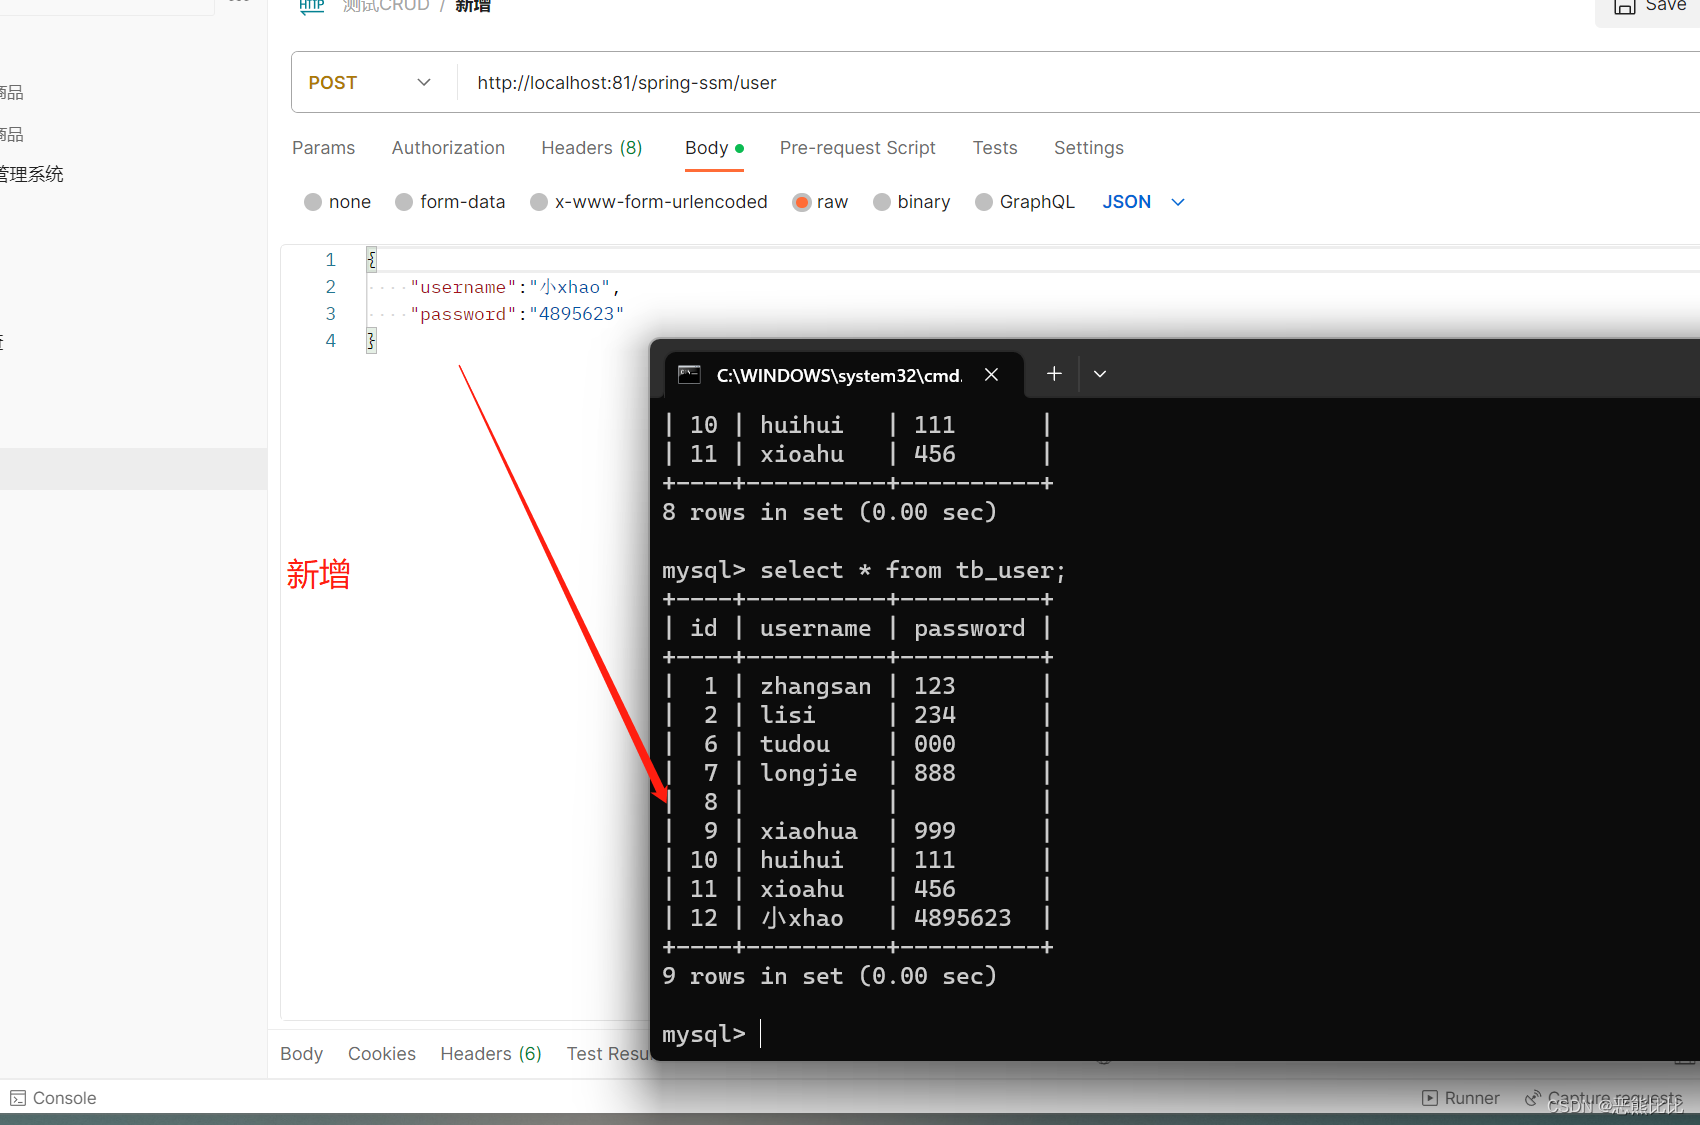Click the HTTP request type icon
The image size is (1700, 1125).
pos(312,6)
